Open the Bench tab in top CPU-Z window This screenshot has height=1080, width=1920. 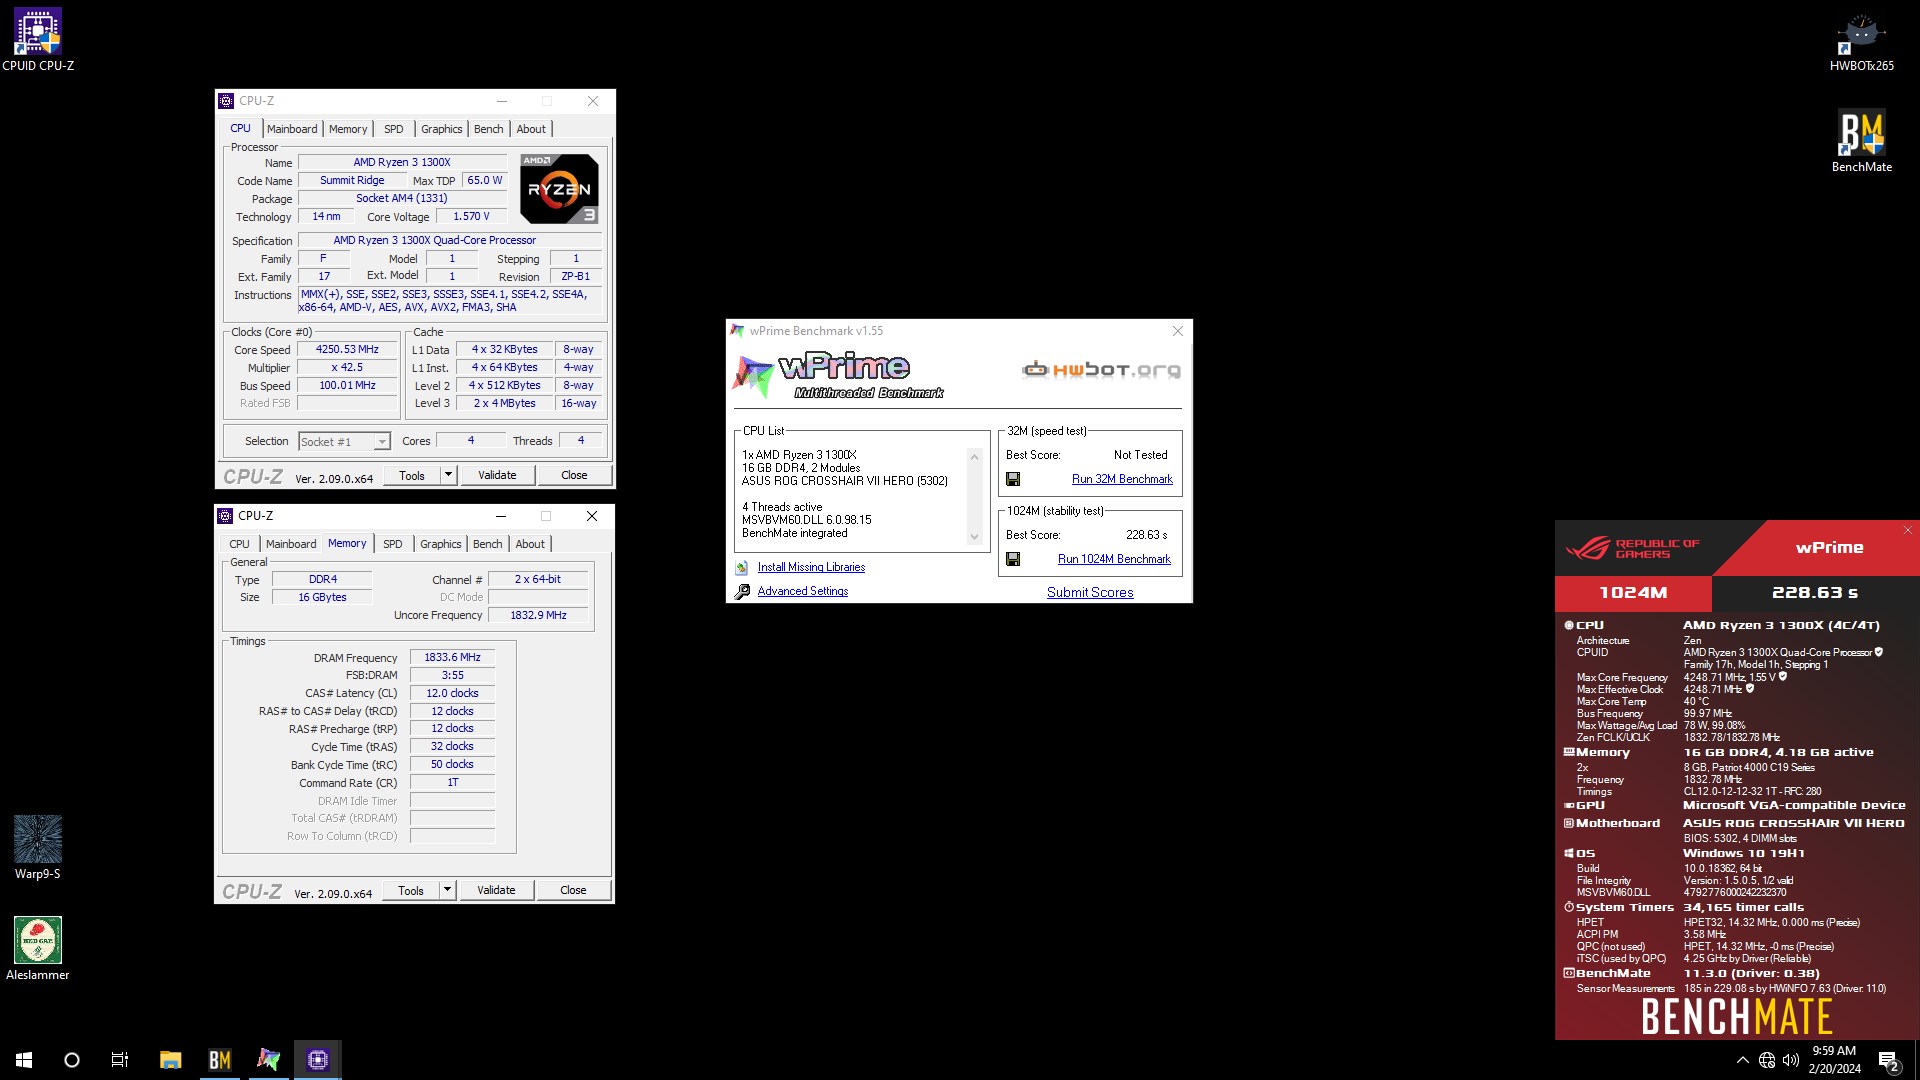click(488, 129)
